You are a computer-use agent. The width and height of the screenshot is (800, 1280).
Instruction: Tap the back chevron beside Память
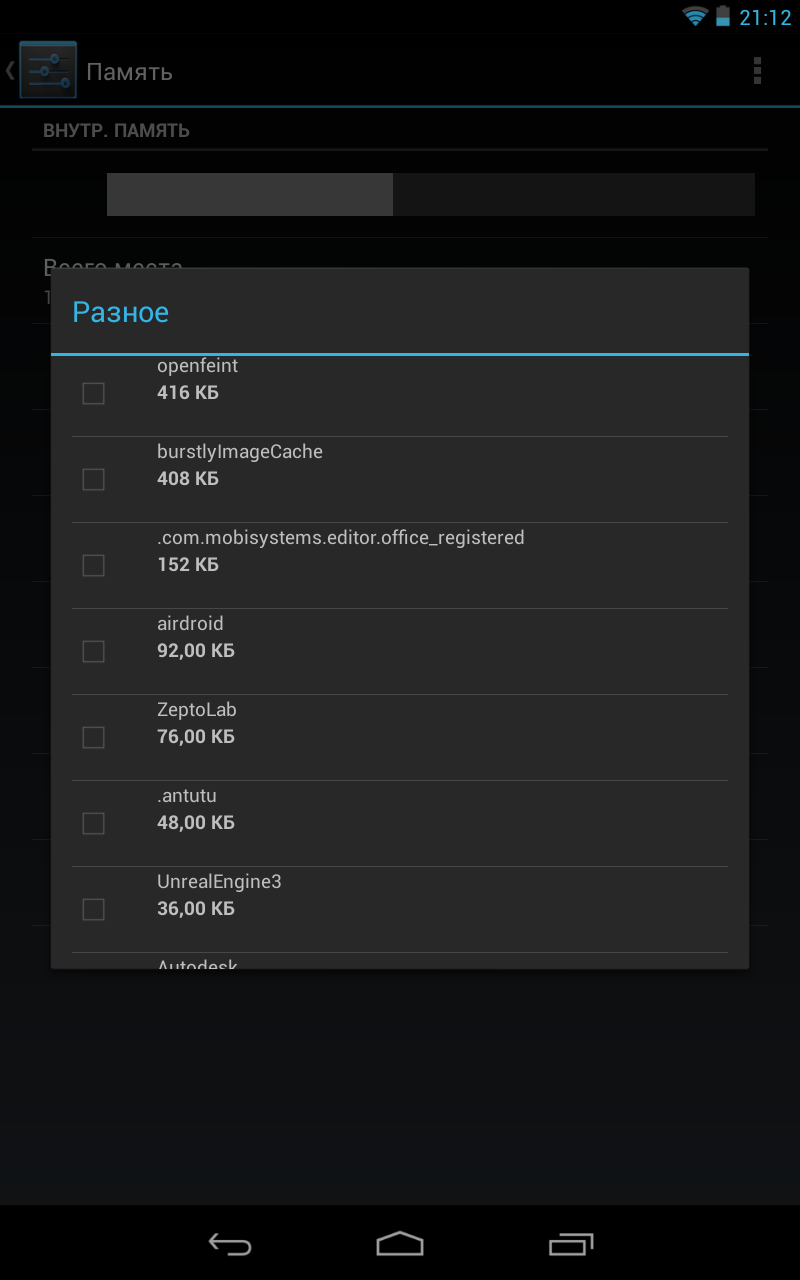(10, 70)
